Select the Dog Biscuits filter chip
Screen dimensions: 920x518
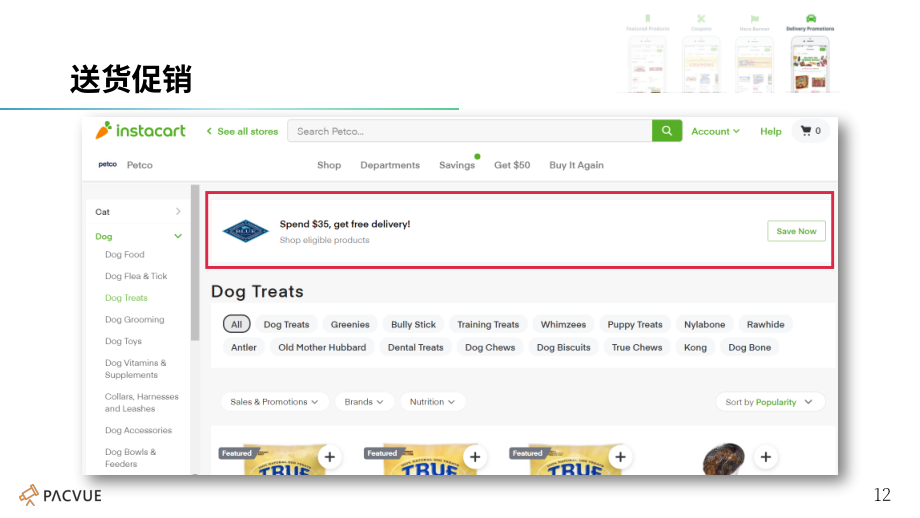(563, 347)
